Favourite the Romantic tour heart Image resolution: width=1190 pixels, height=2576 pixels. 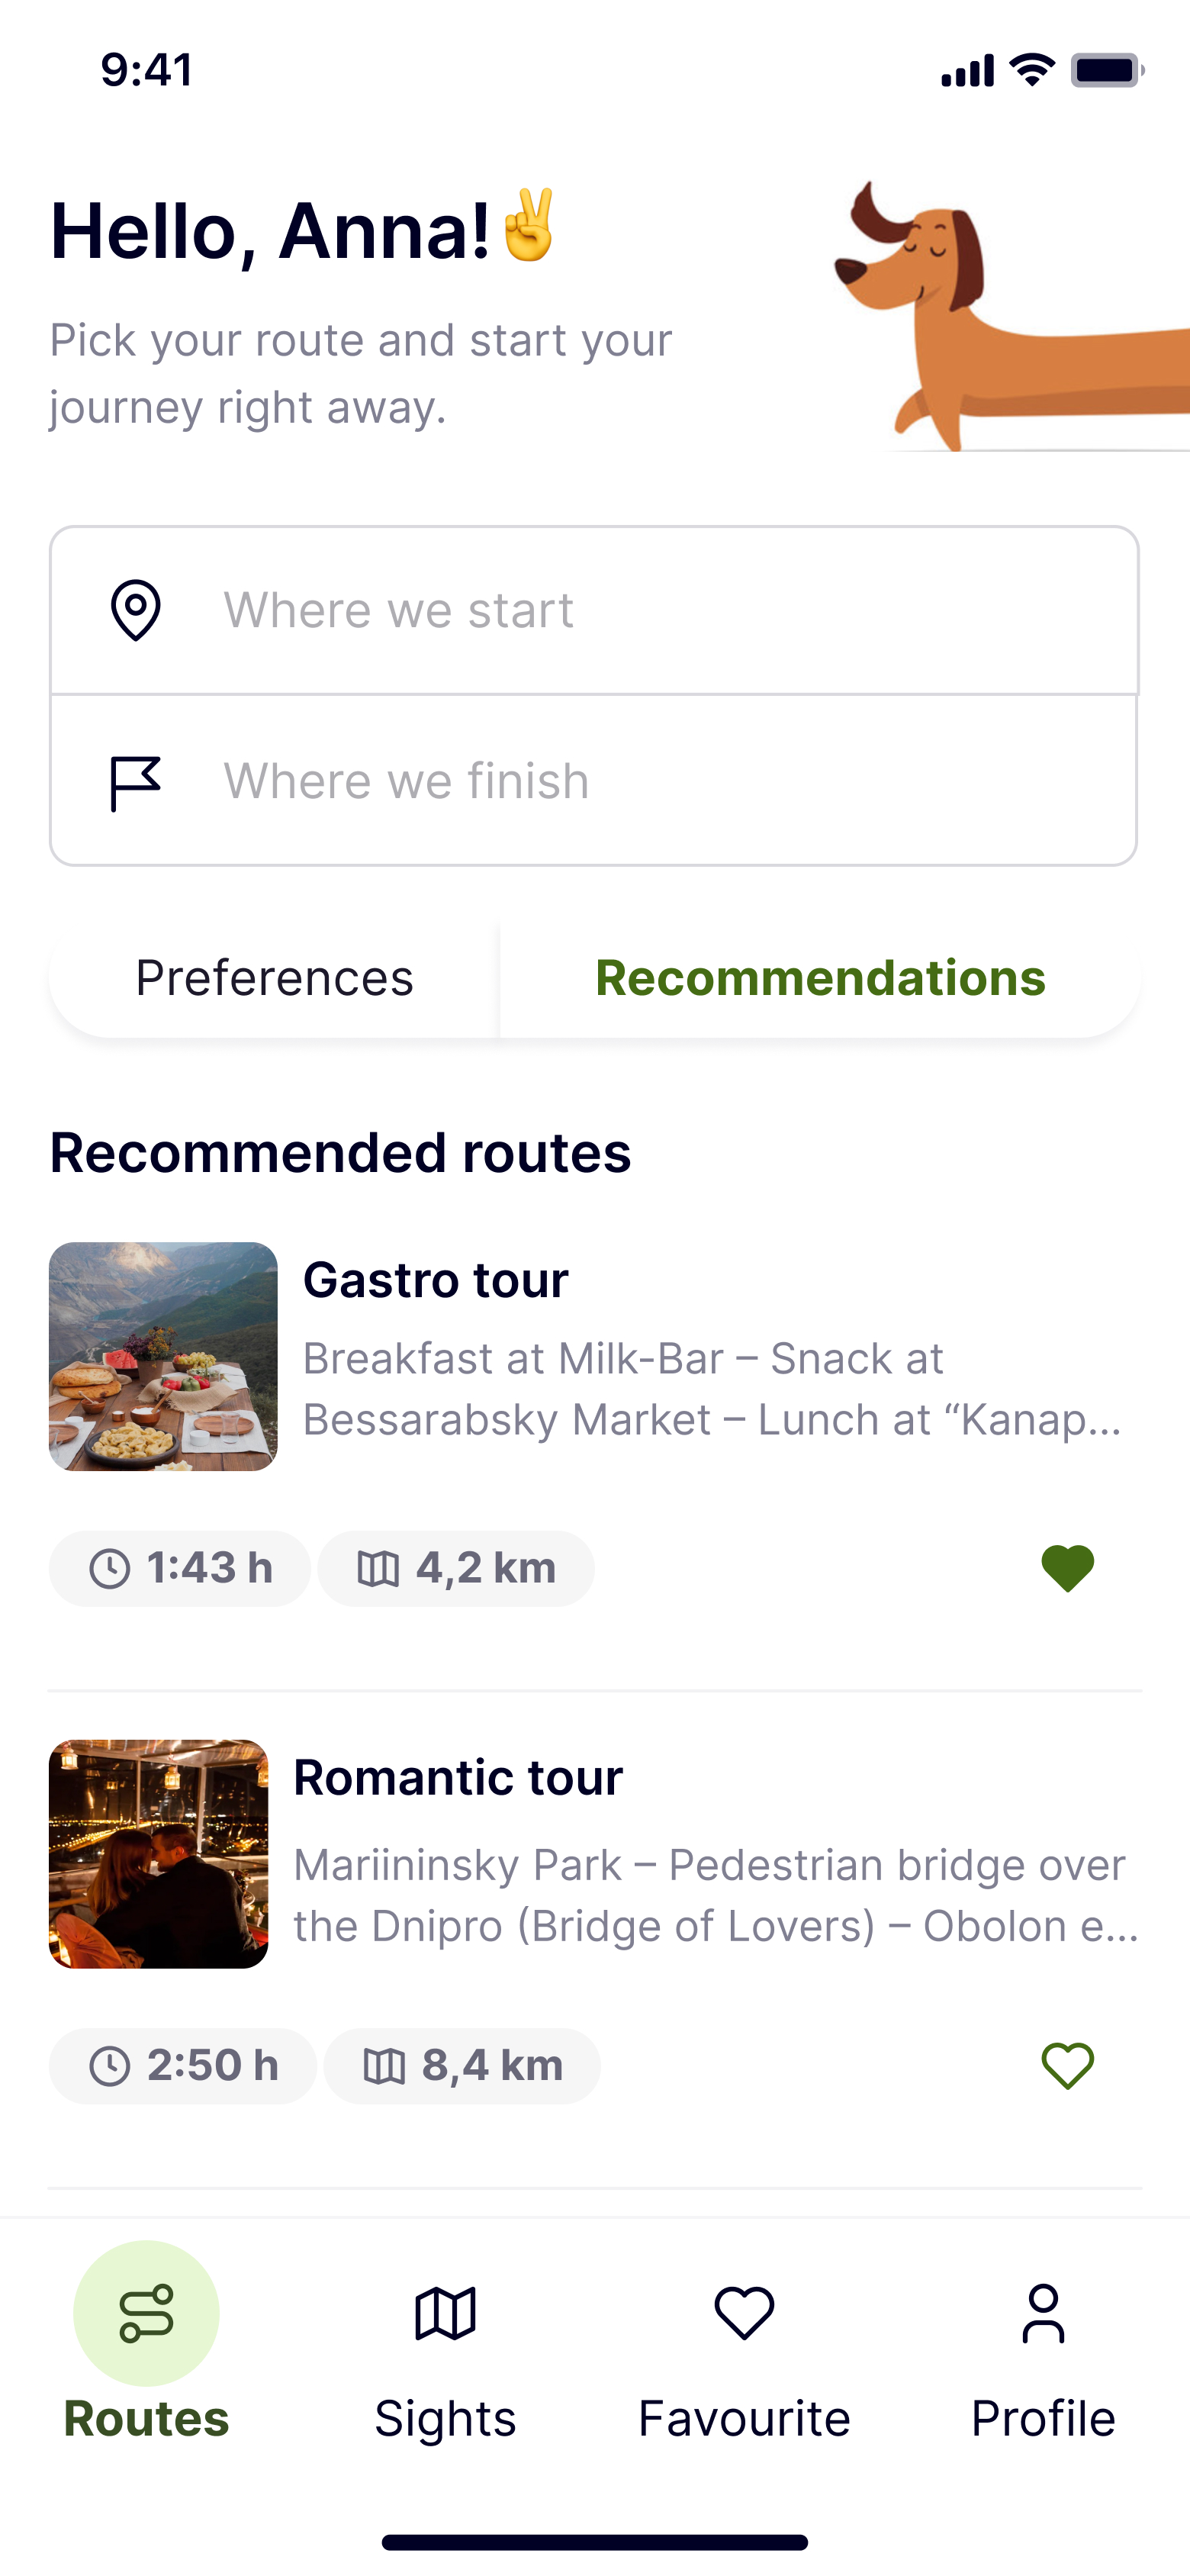point(1067,2066)
